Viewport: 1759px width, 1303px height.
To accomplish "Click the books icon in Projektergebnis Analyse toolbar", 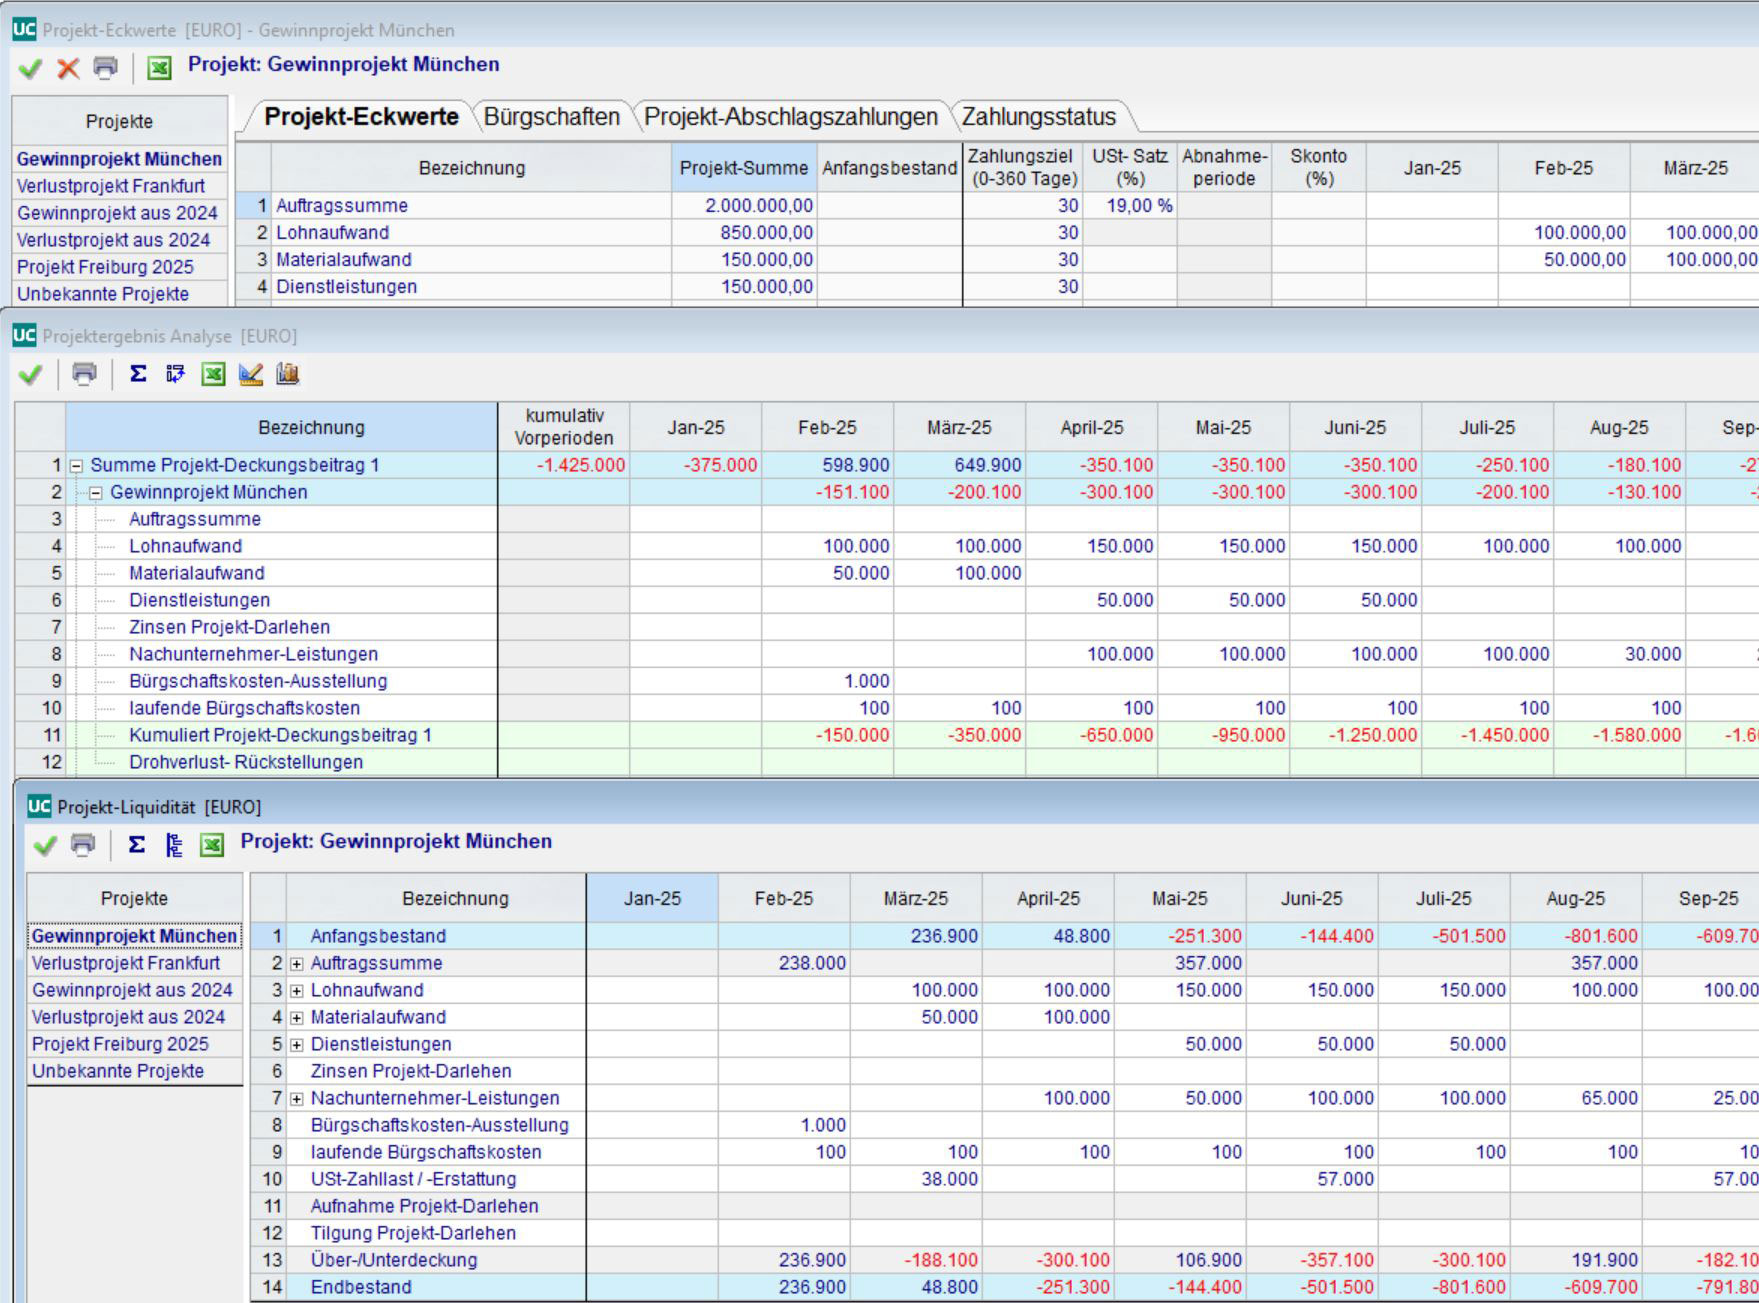I will [x=288, y=374].
